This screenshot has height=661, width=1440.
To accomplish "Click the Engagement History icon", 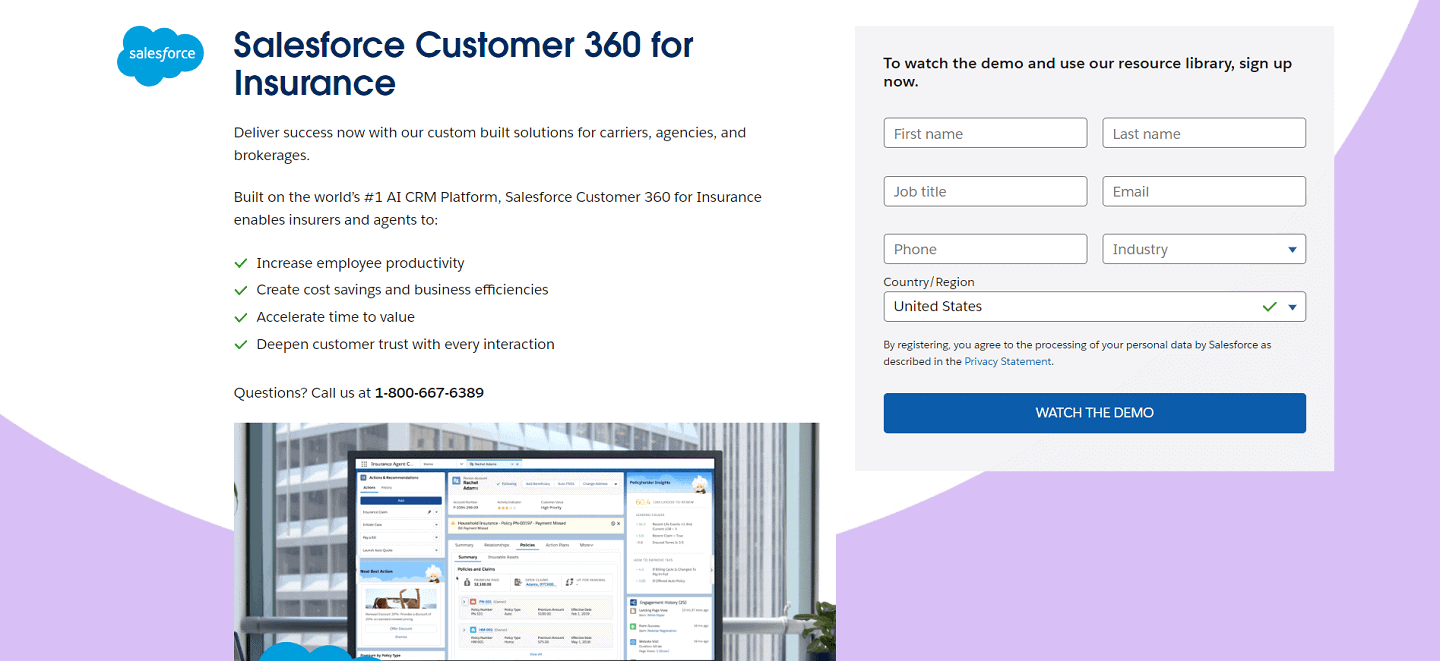I will 632,602.
